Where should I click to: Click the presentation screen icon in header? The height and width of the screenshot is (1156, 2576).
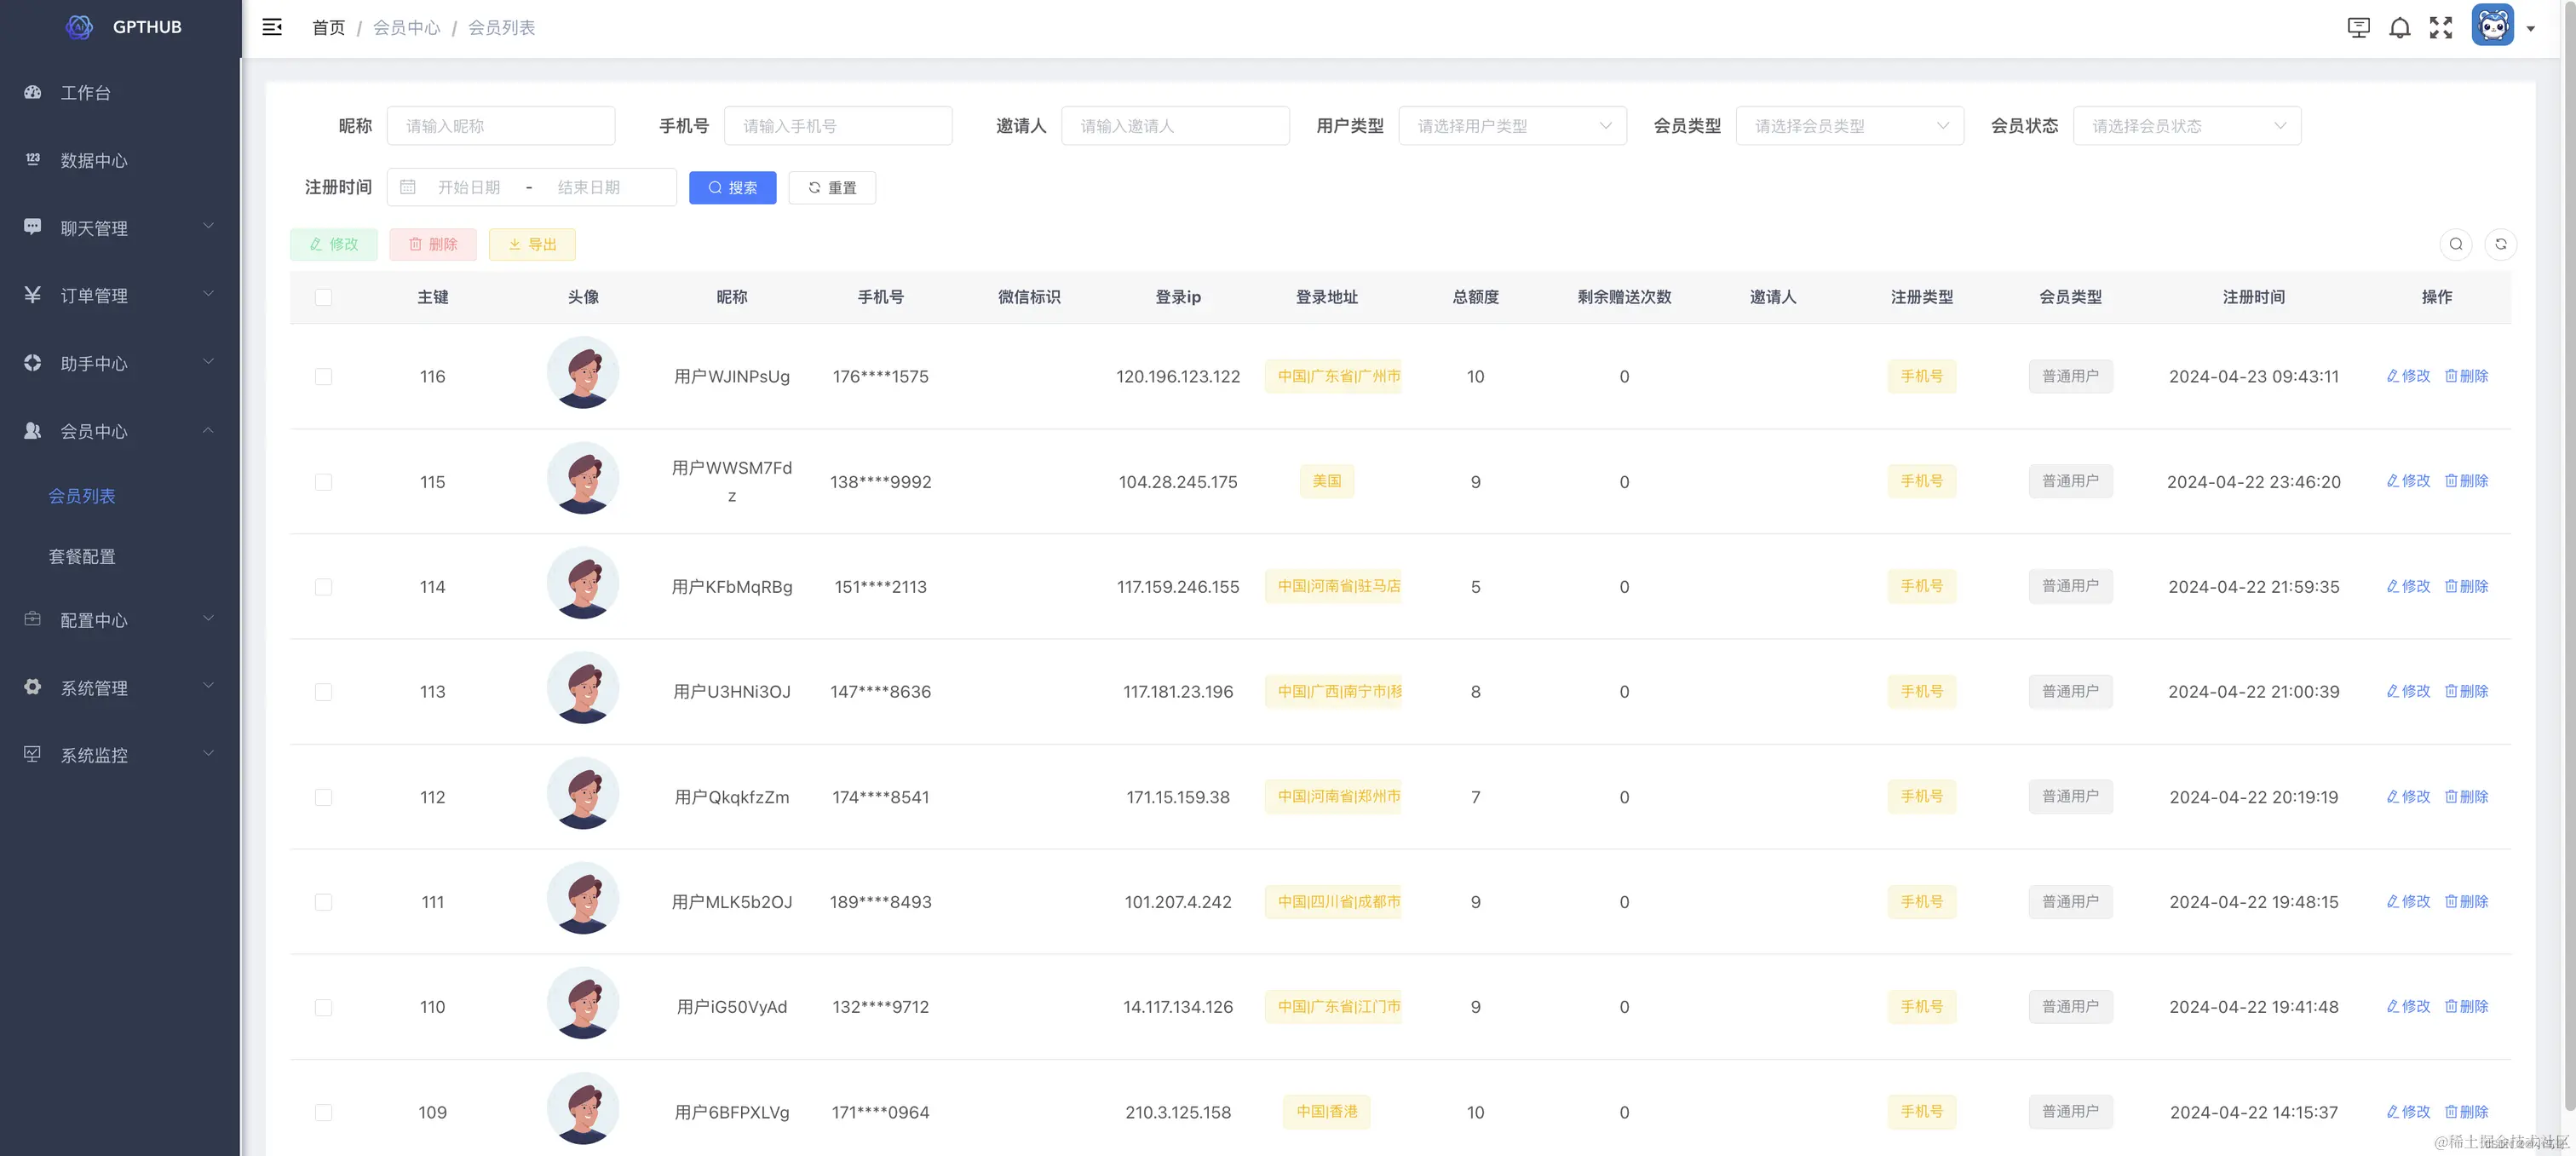(2358, 28)
